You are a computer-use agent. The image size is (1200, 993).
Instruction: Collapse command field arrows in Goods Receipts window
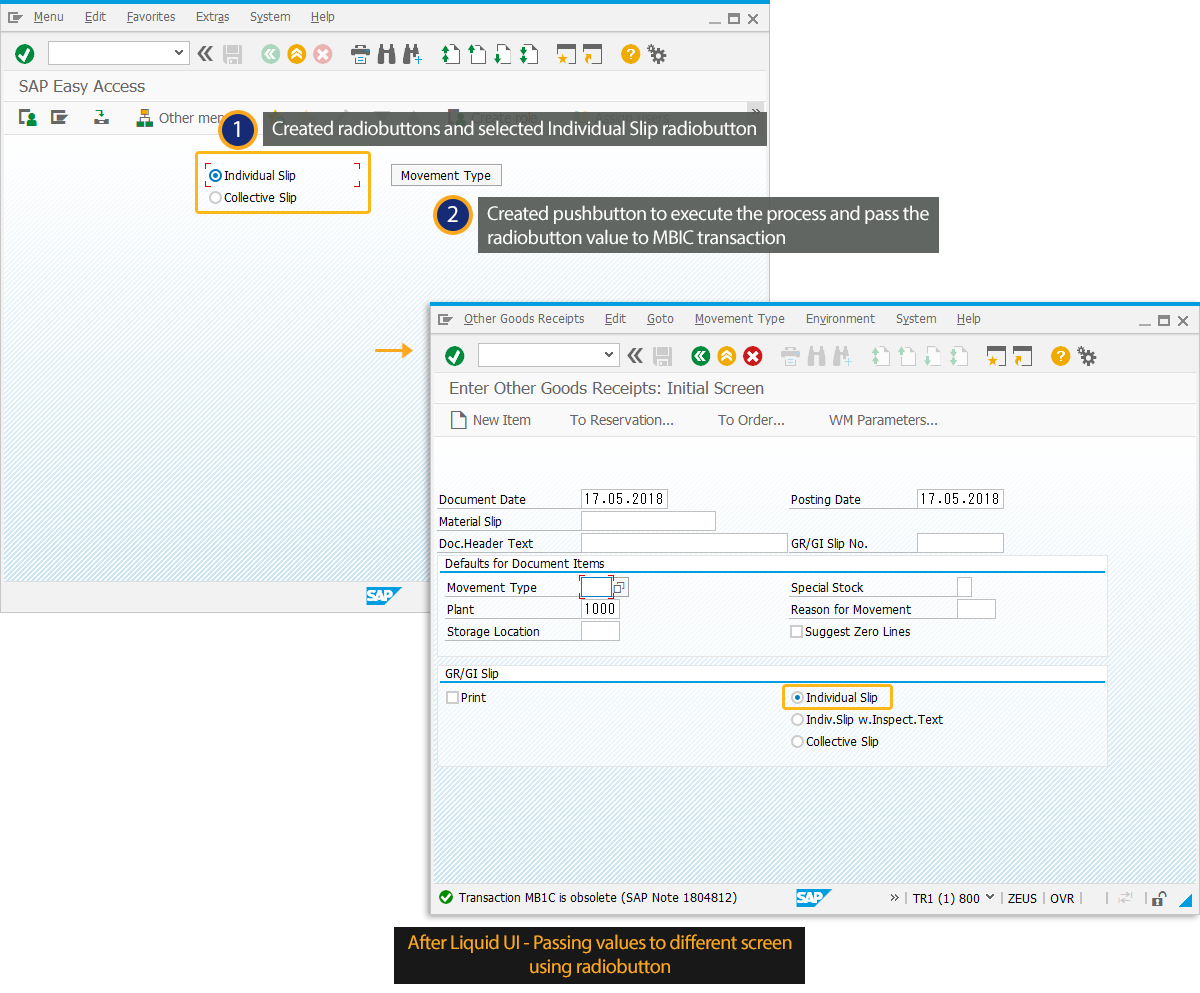pyautogui.click(x=635, y=356)
